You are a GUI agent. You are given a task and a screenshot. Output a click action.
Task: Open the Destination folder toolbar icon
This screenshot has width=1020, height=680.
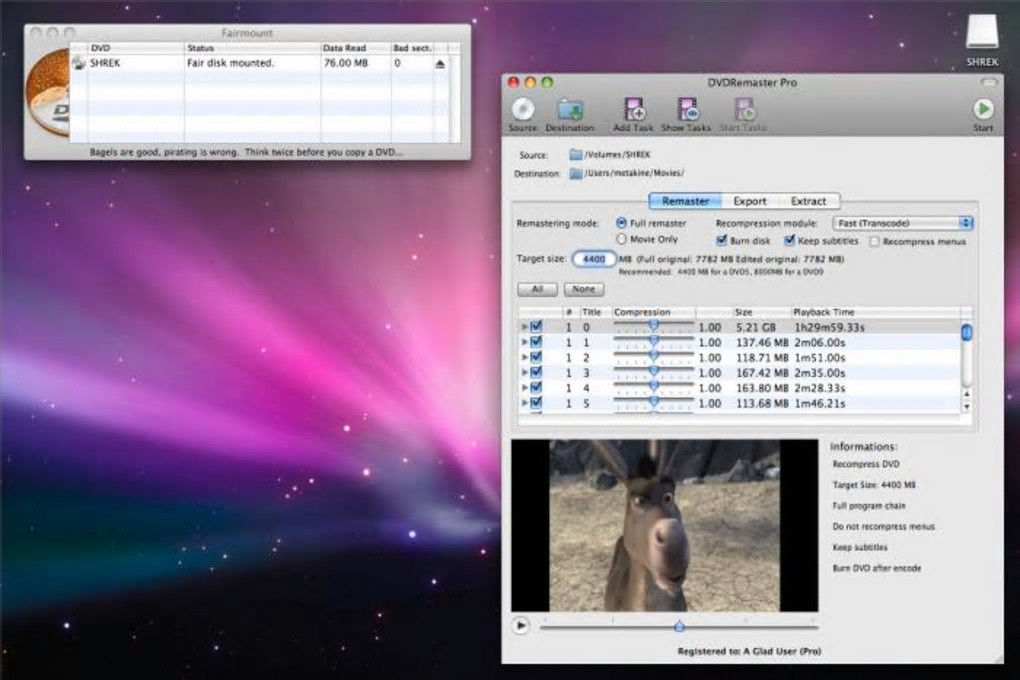570,109
